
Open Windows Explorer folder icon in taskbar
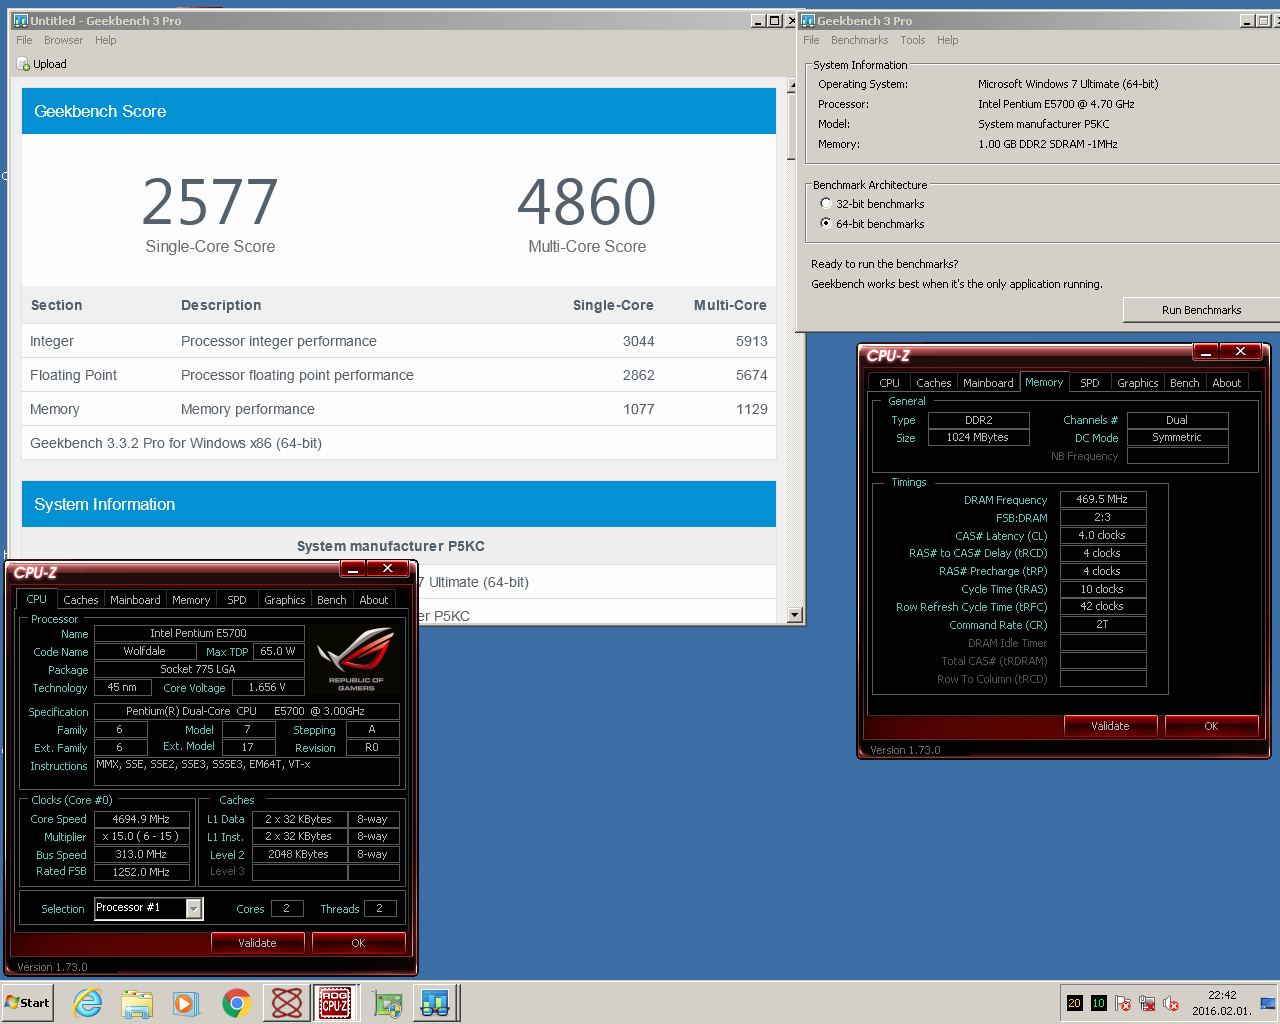click(137, 1003)
